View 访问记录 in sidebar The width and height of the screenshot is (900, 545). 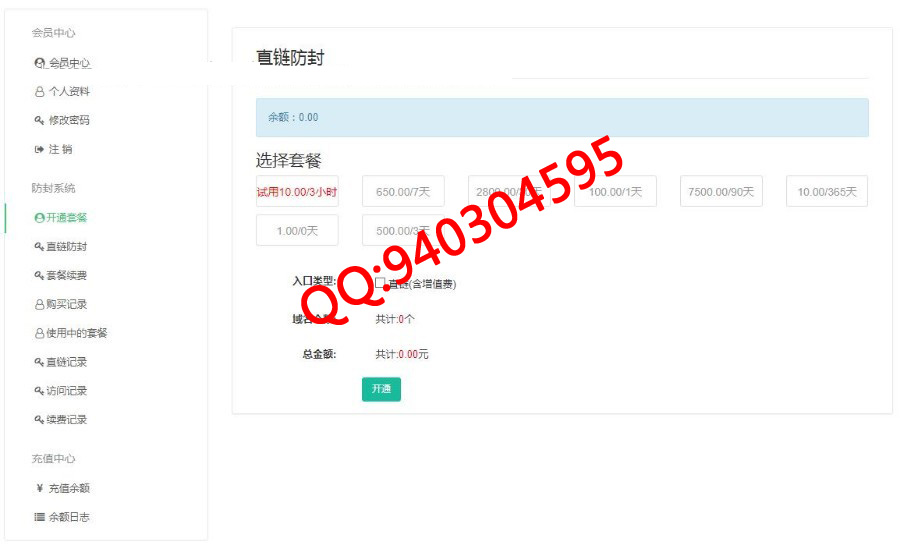click(60, 391)
